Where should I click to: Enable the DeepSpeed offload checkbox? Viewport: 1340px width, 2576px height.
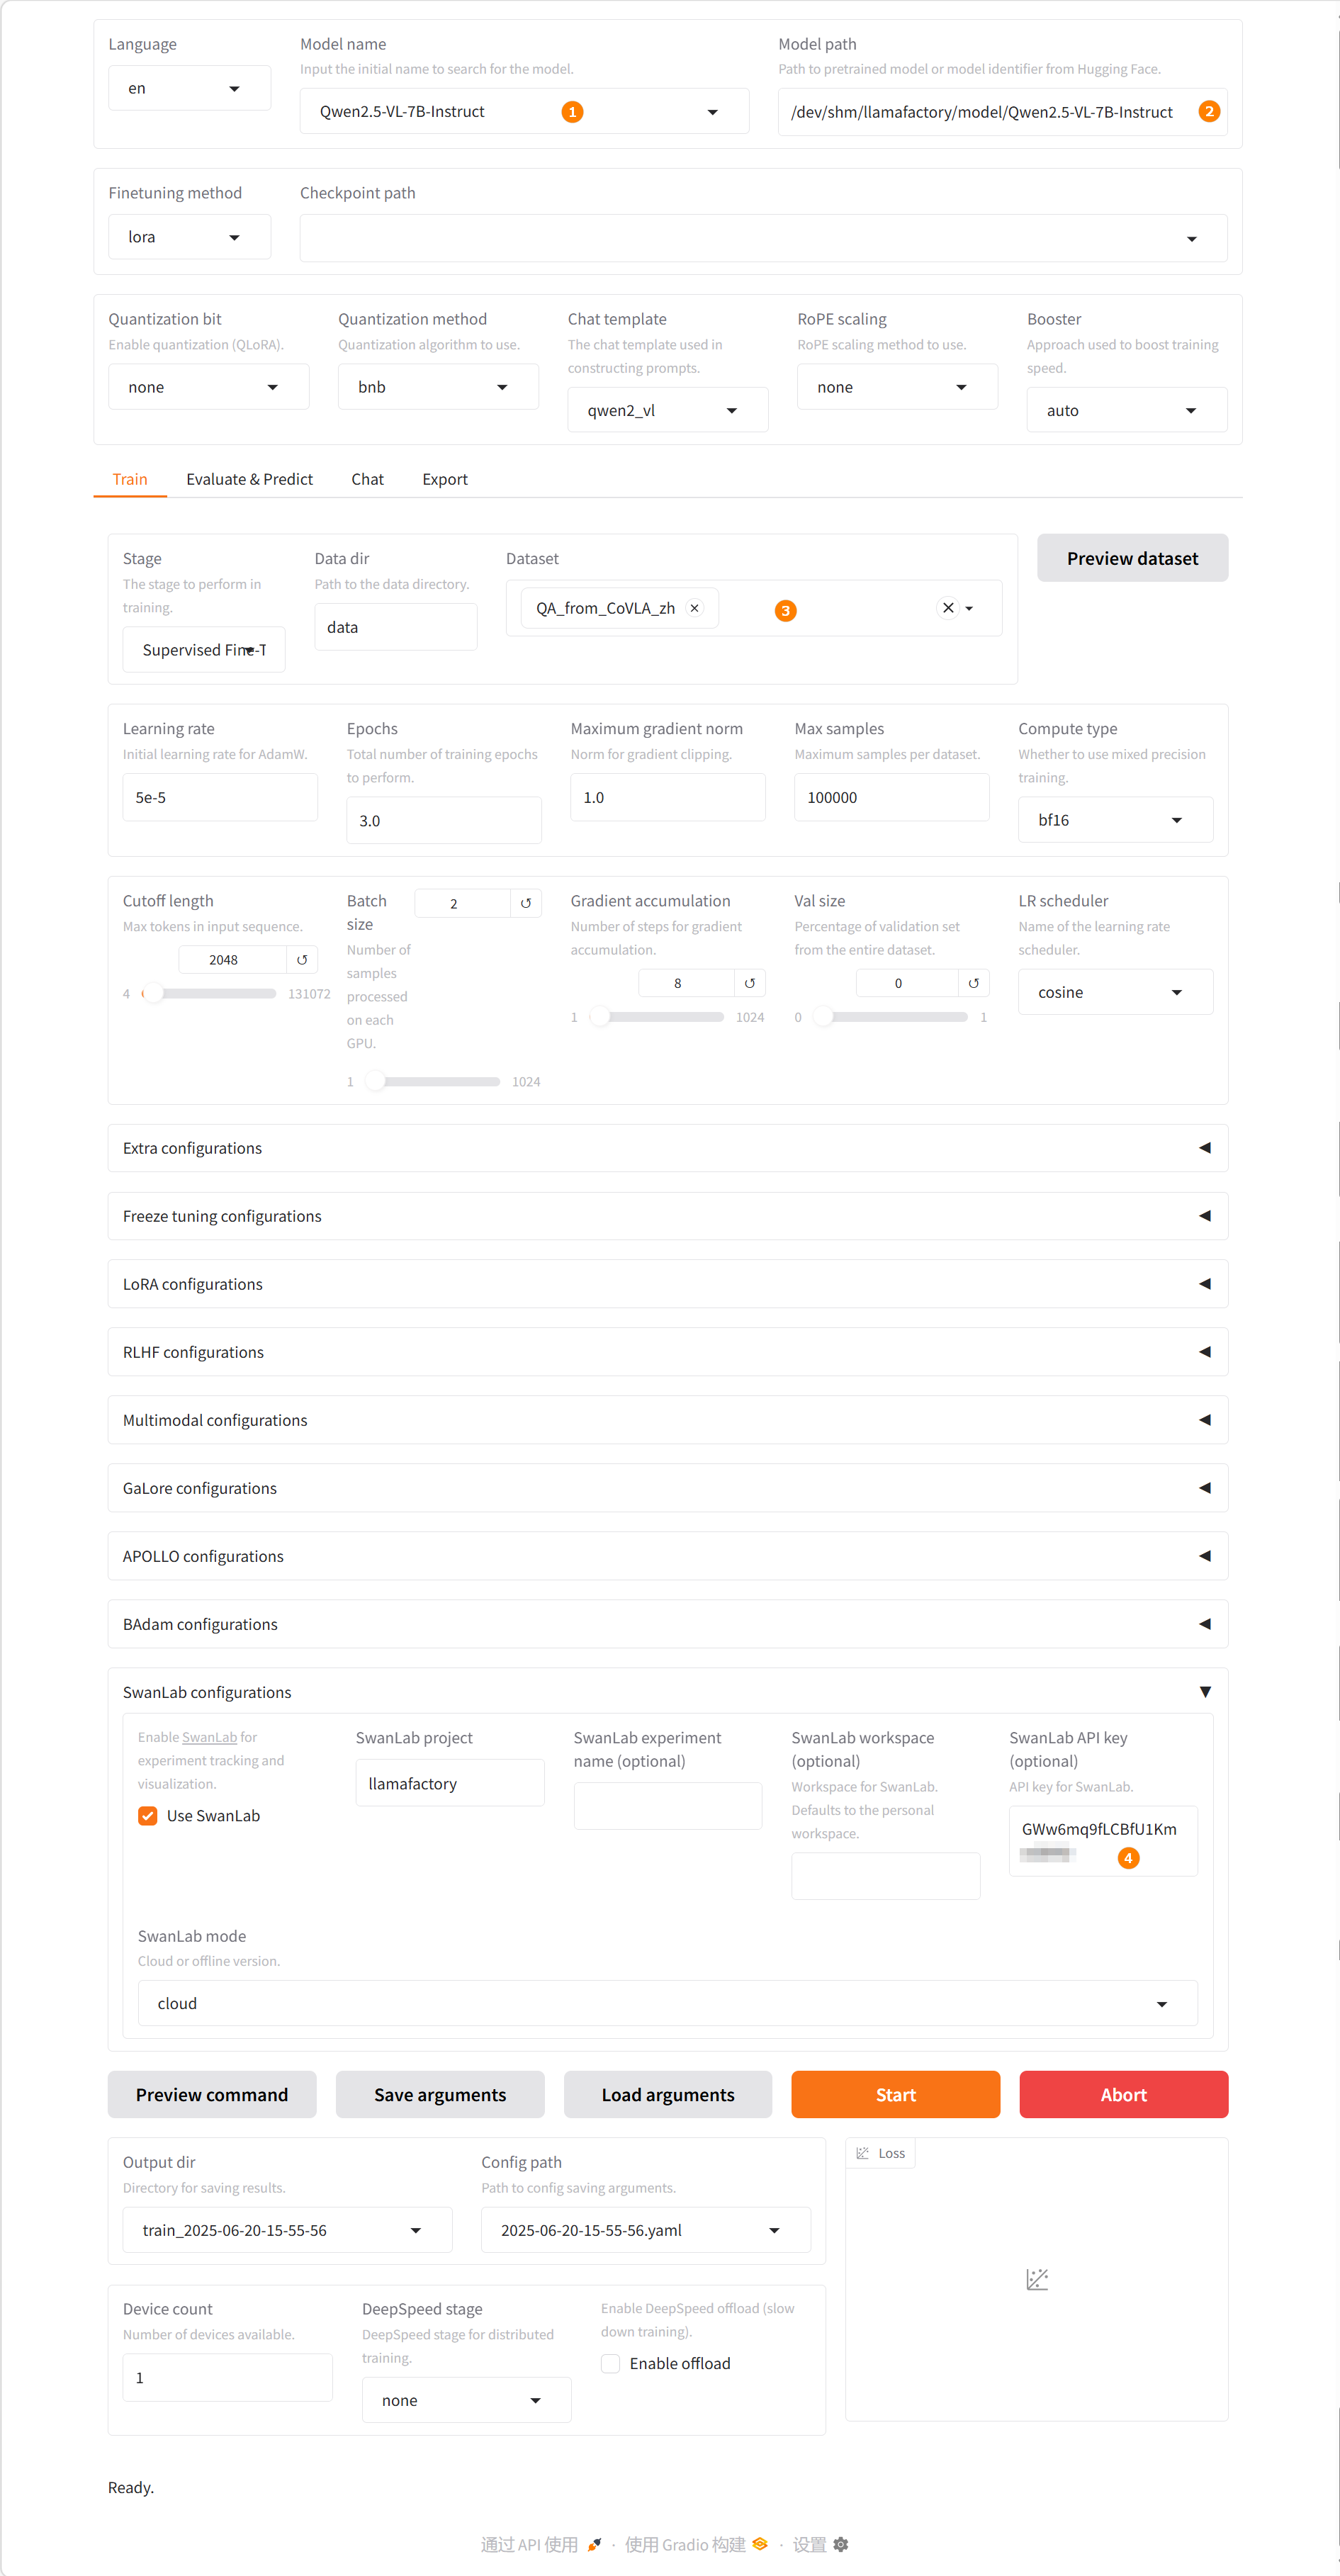[x=611, y=2363]
